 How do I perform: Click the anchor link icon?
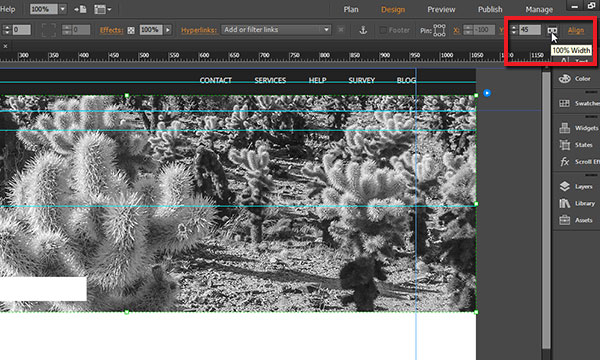point(363,30)
